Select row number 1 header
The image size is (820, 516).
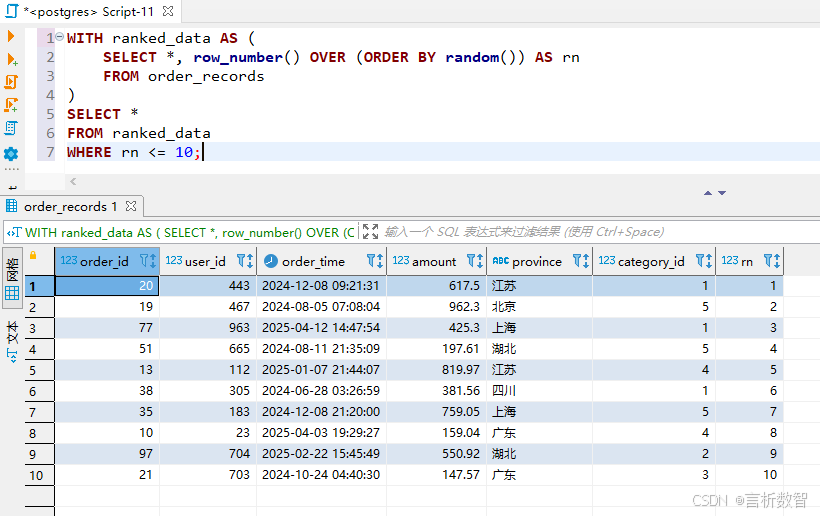[40, 286]
